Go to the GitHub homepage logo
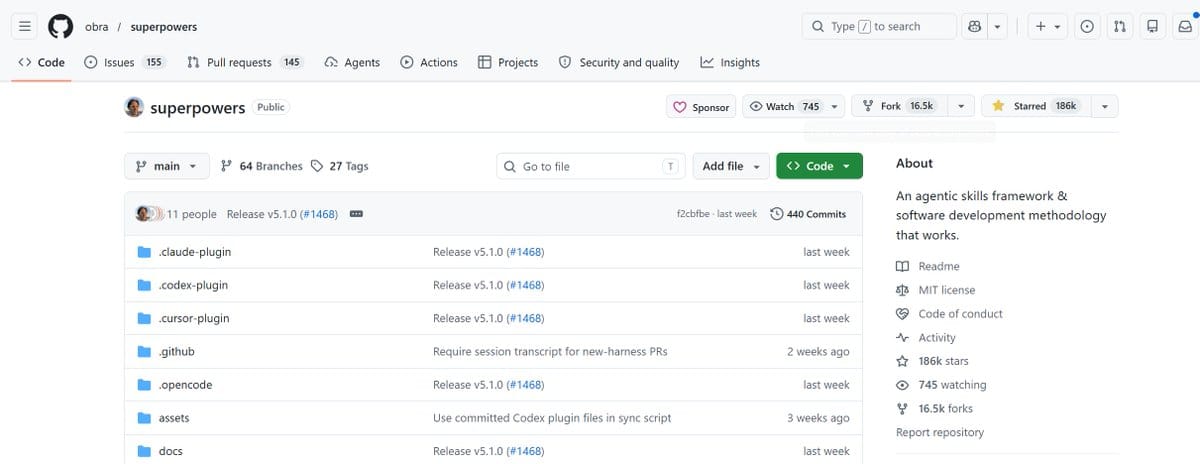 [60, 27]
